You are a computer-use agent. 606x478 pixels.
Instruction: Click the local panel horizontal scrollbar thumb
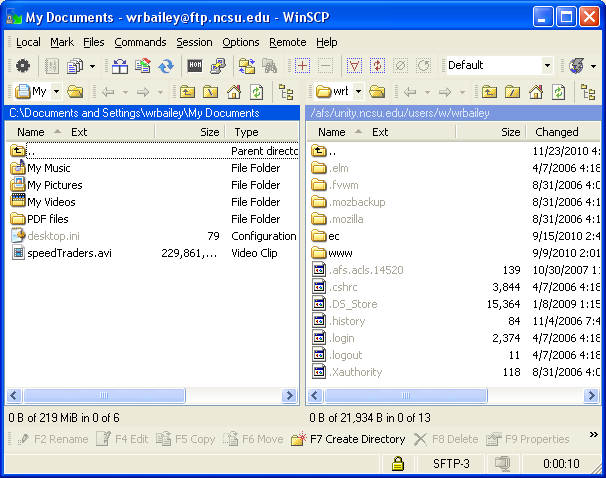coord(104,395)
